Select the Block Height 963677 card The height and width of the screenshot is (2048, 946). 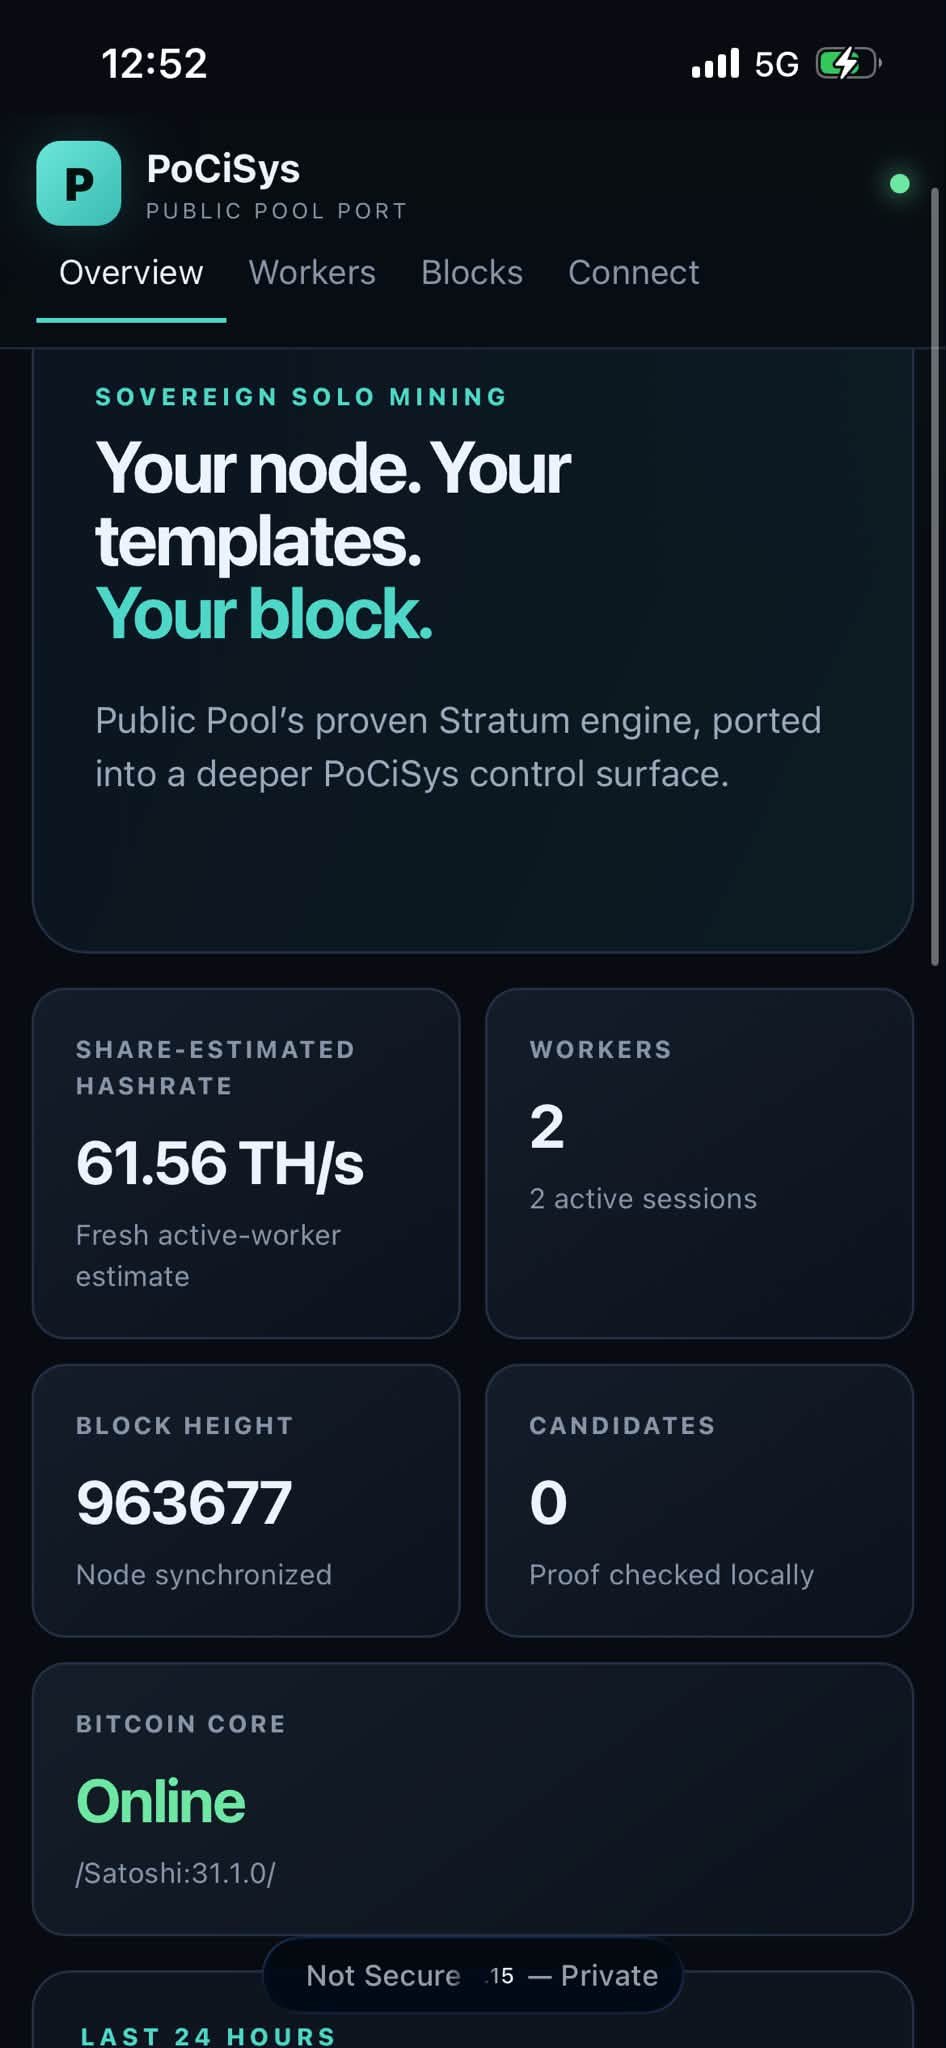[246, 1500]
